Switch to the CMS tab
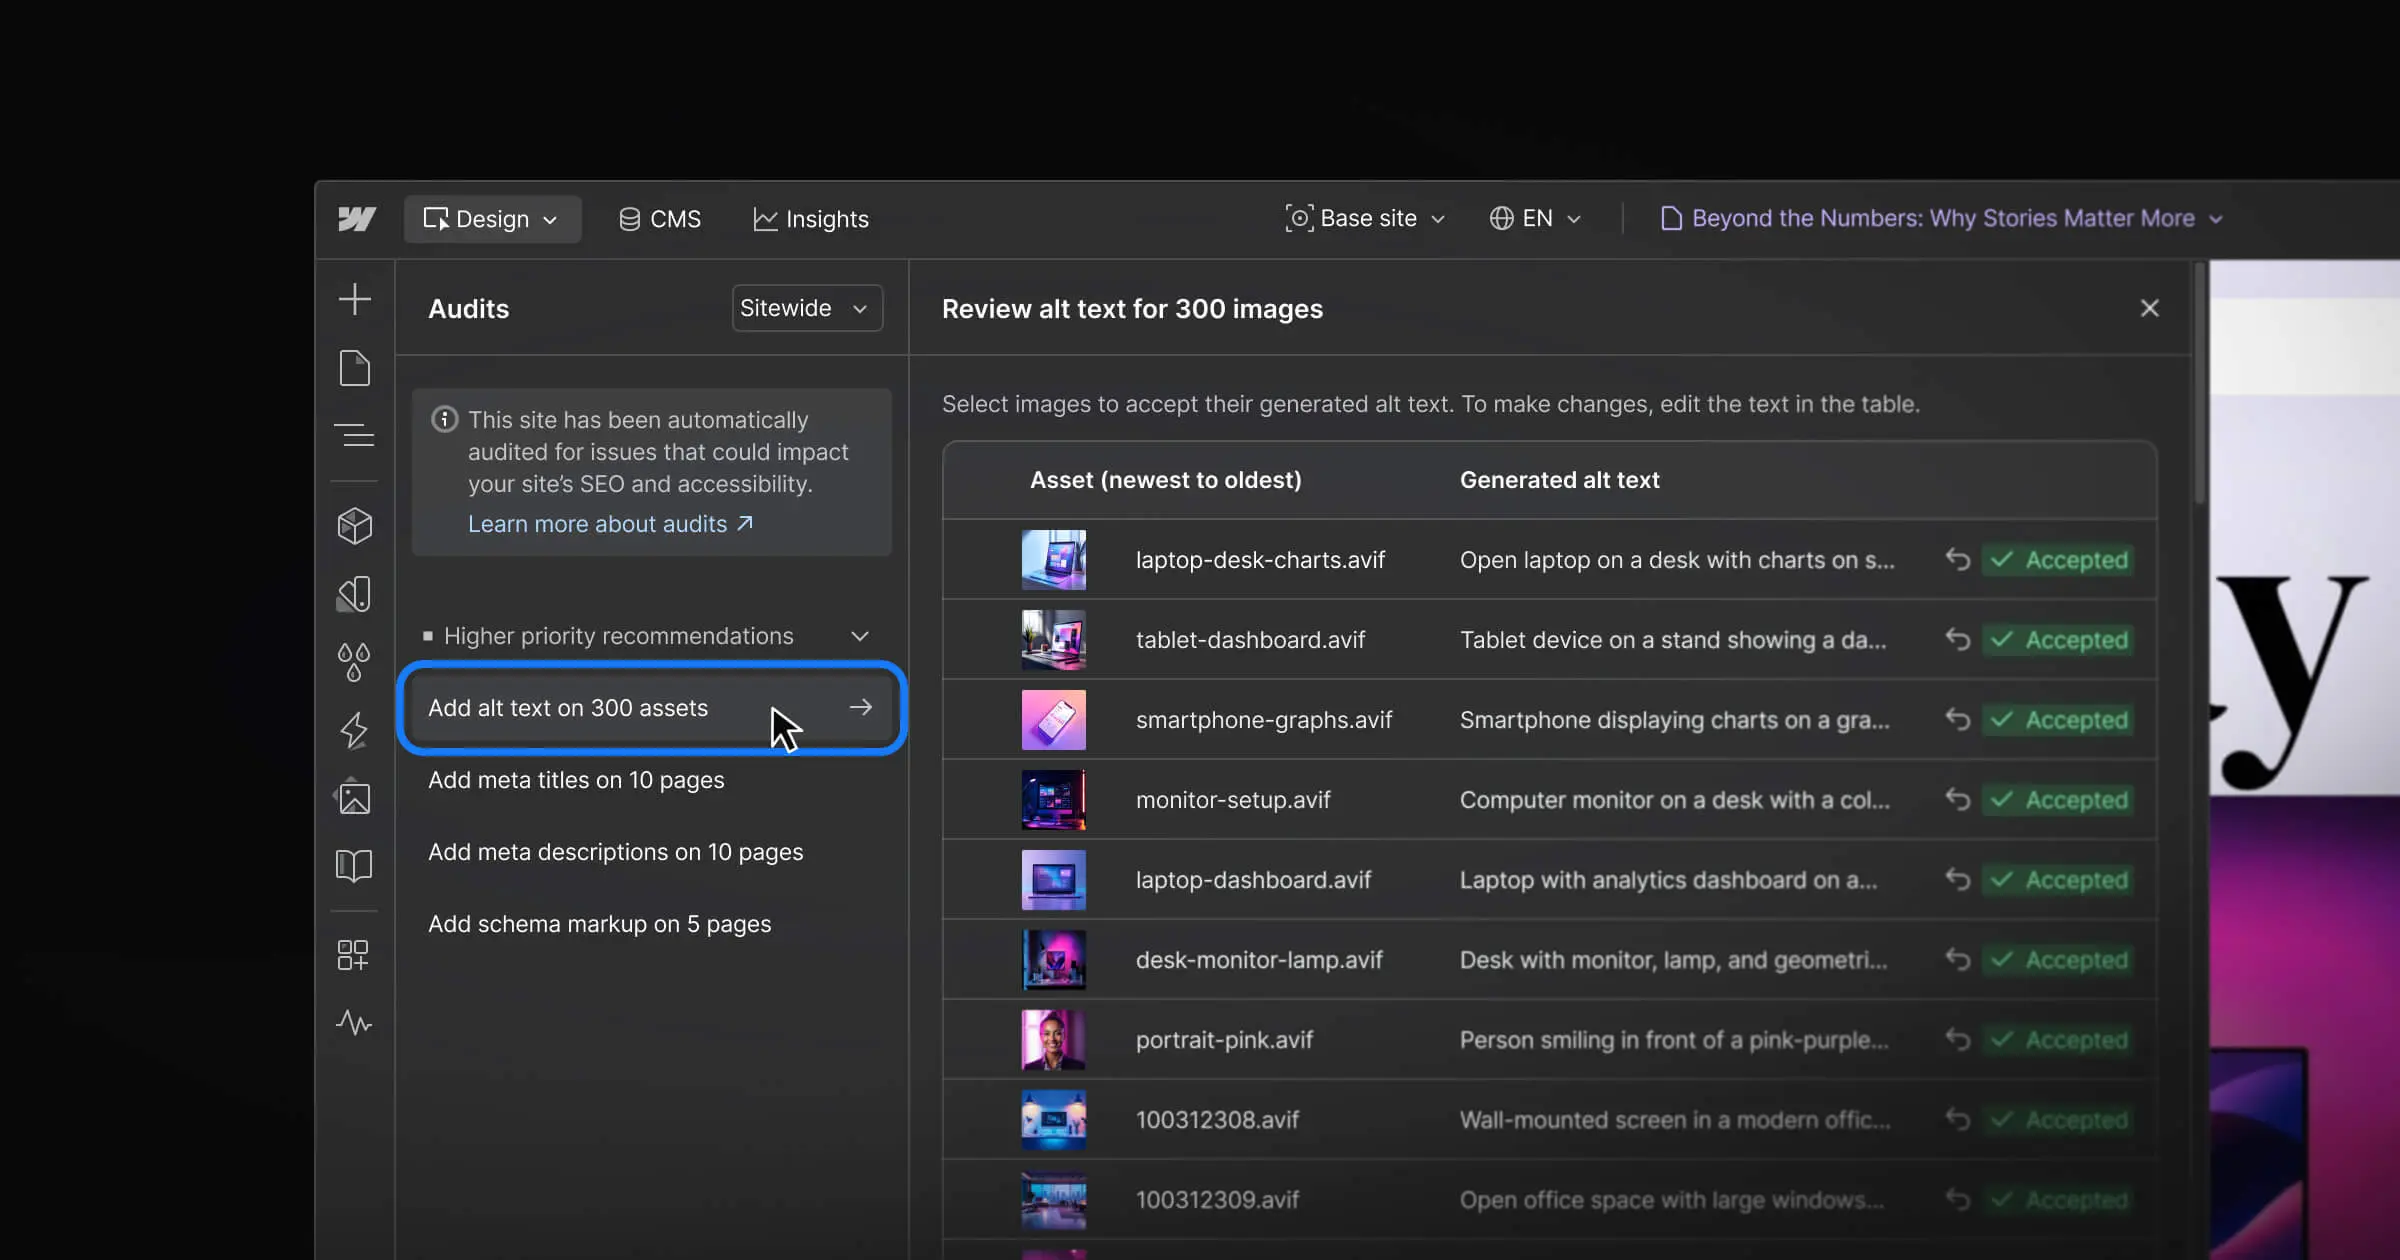This screenshot has height=1260, width=2400. click(x=660, y=219)
